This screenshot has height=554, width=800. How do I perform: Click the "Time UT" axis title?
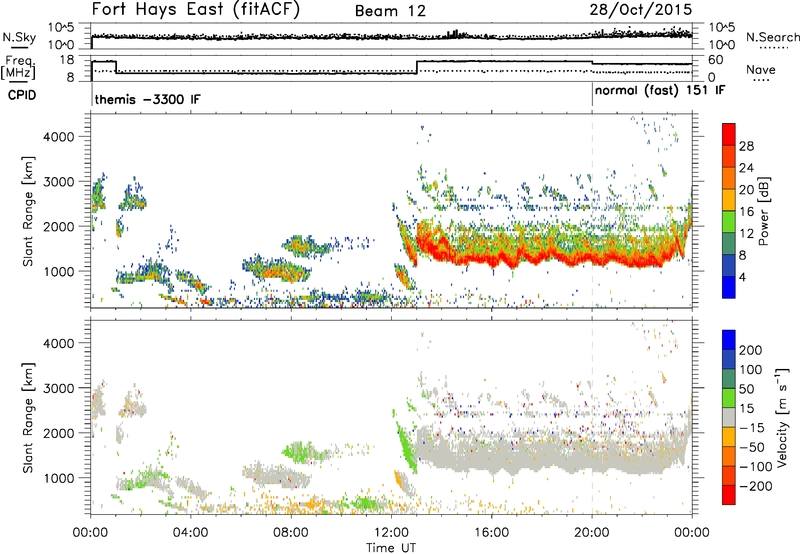pos(391,548)
